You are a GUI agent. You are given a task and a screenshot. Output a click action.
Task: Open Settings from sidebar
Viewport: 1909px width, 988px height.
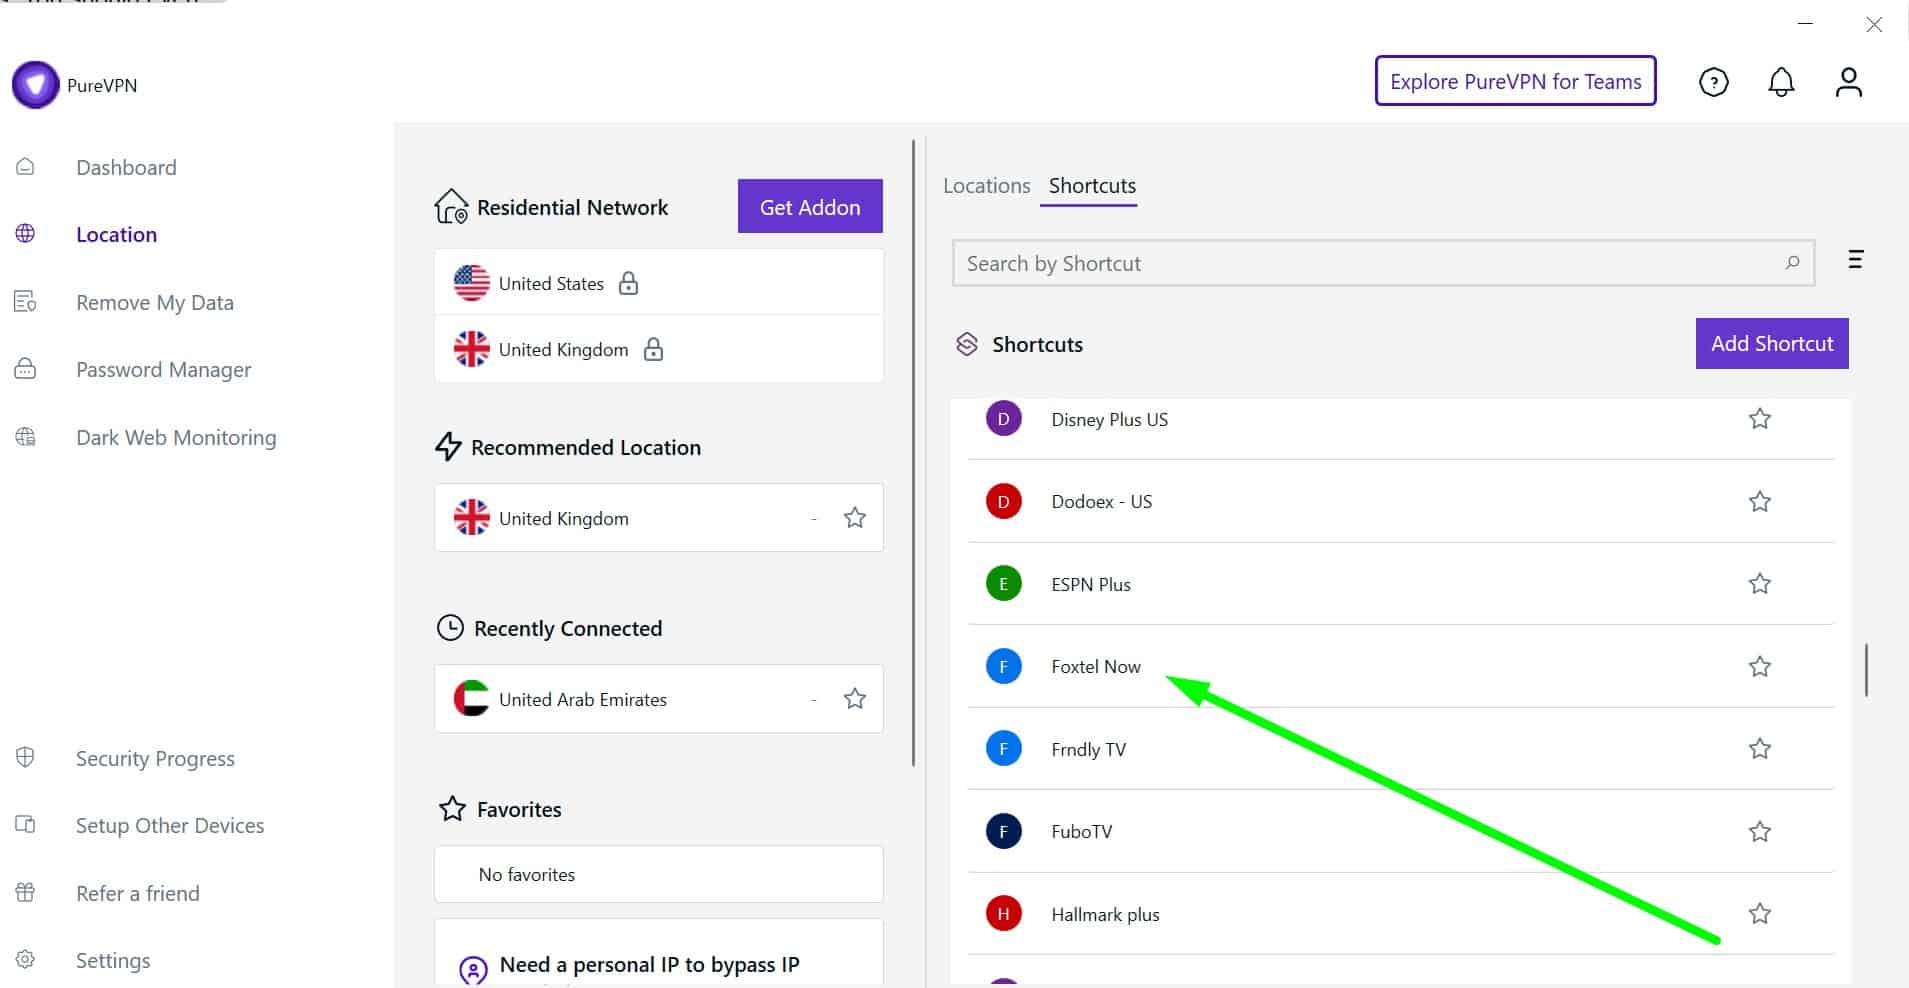point(113,960)
